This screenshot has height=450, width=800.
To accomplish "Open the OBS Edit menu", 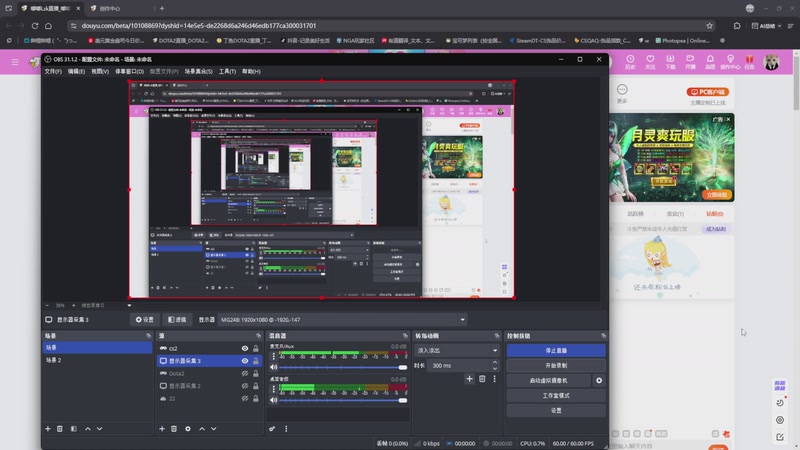I will coord(77,71).
